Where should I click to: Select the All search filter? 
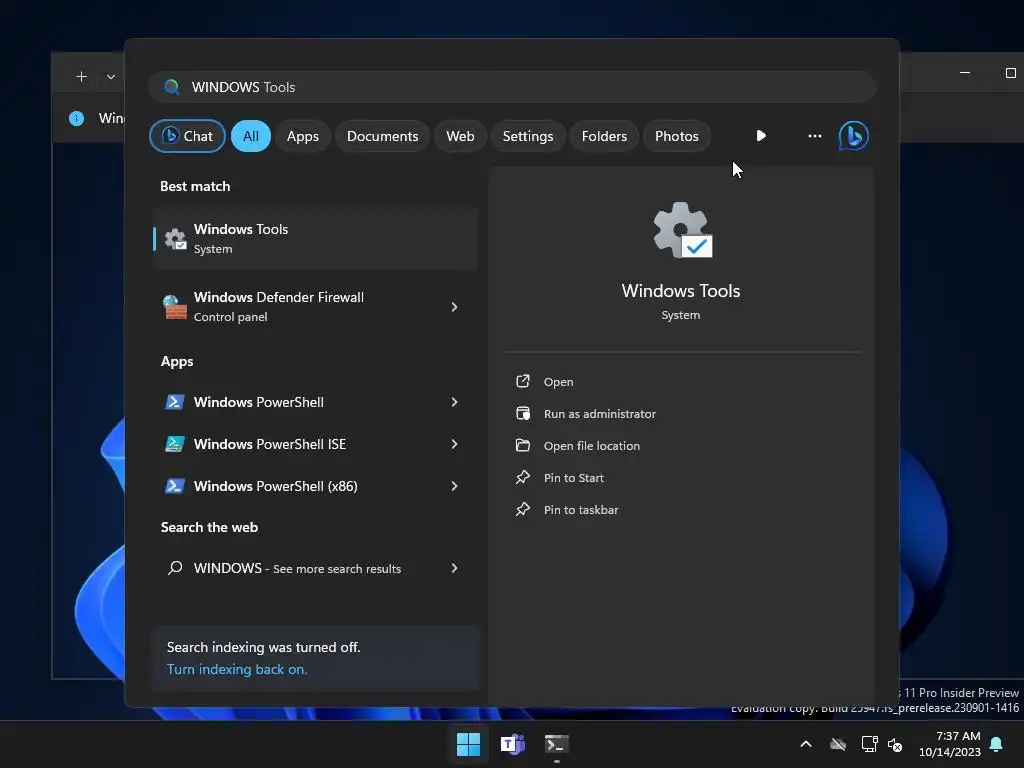251,136
